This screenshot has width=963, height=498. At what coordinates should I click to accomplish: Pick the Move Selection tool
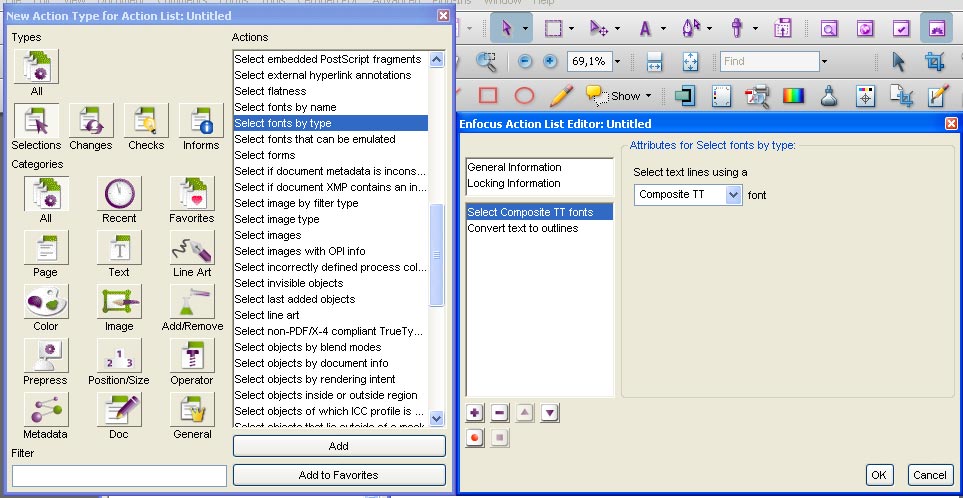tap(598, 28)
